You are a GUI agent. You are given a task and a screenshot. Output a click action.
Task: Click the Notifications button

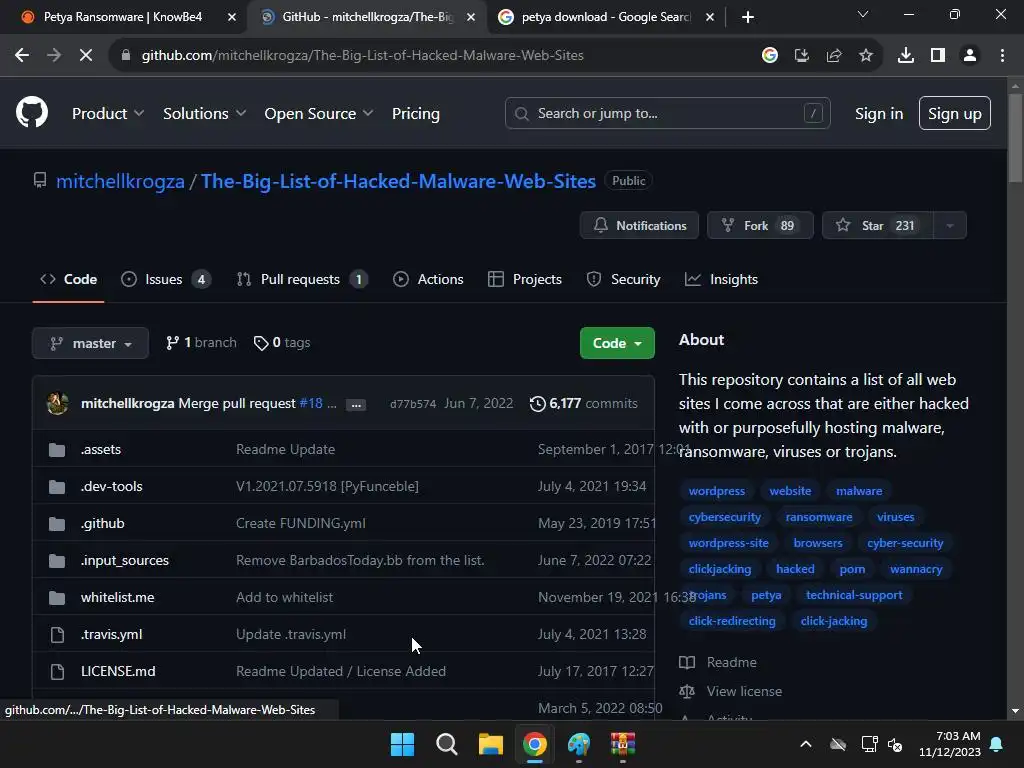point(639,225)
